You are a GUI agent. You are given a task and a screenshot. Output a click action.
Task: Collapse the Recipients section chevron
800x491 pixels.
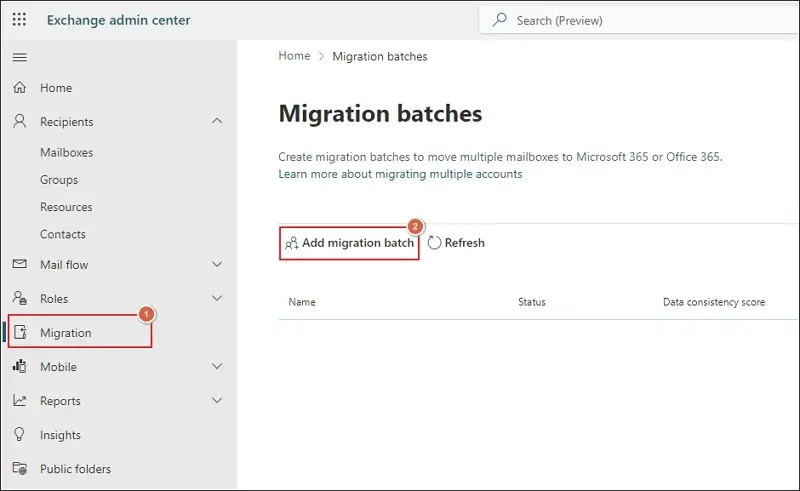pos(217,121)
